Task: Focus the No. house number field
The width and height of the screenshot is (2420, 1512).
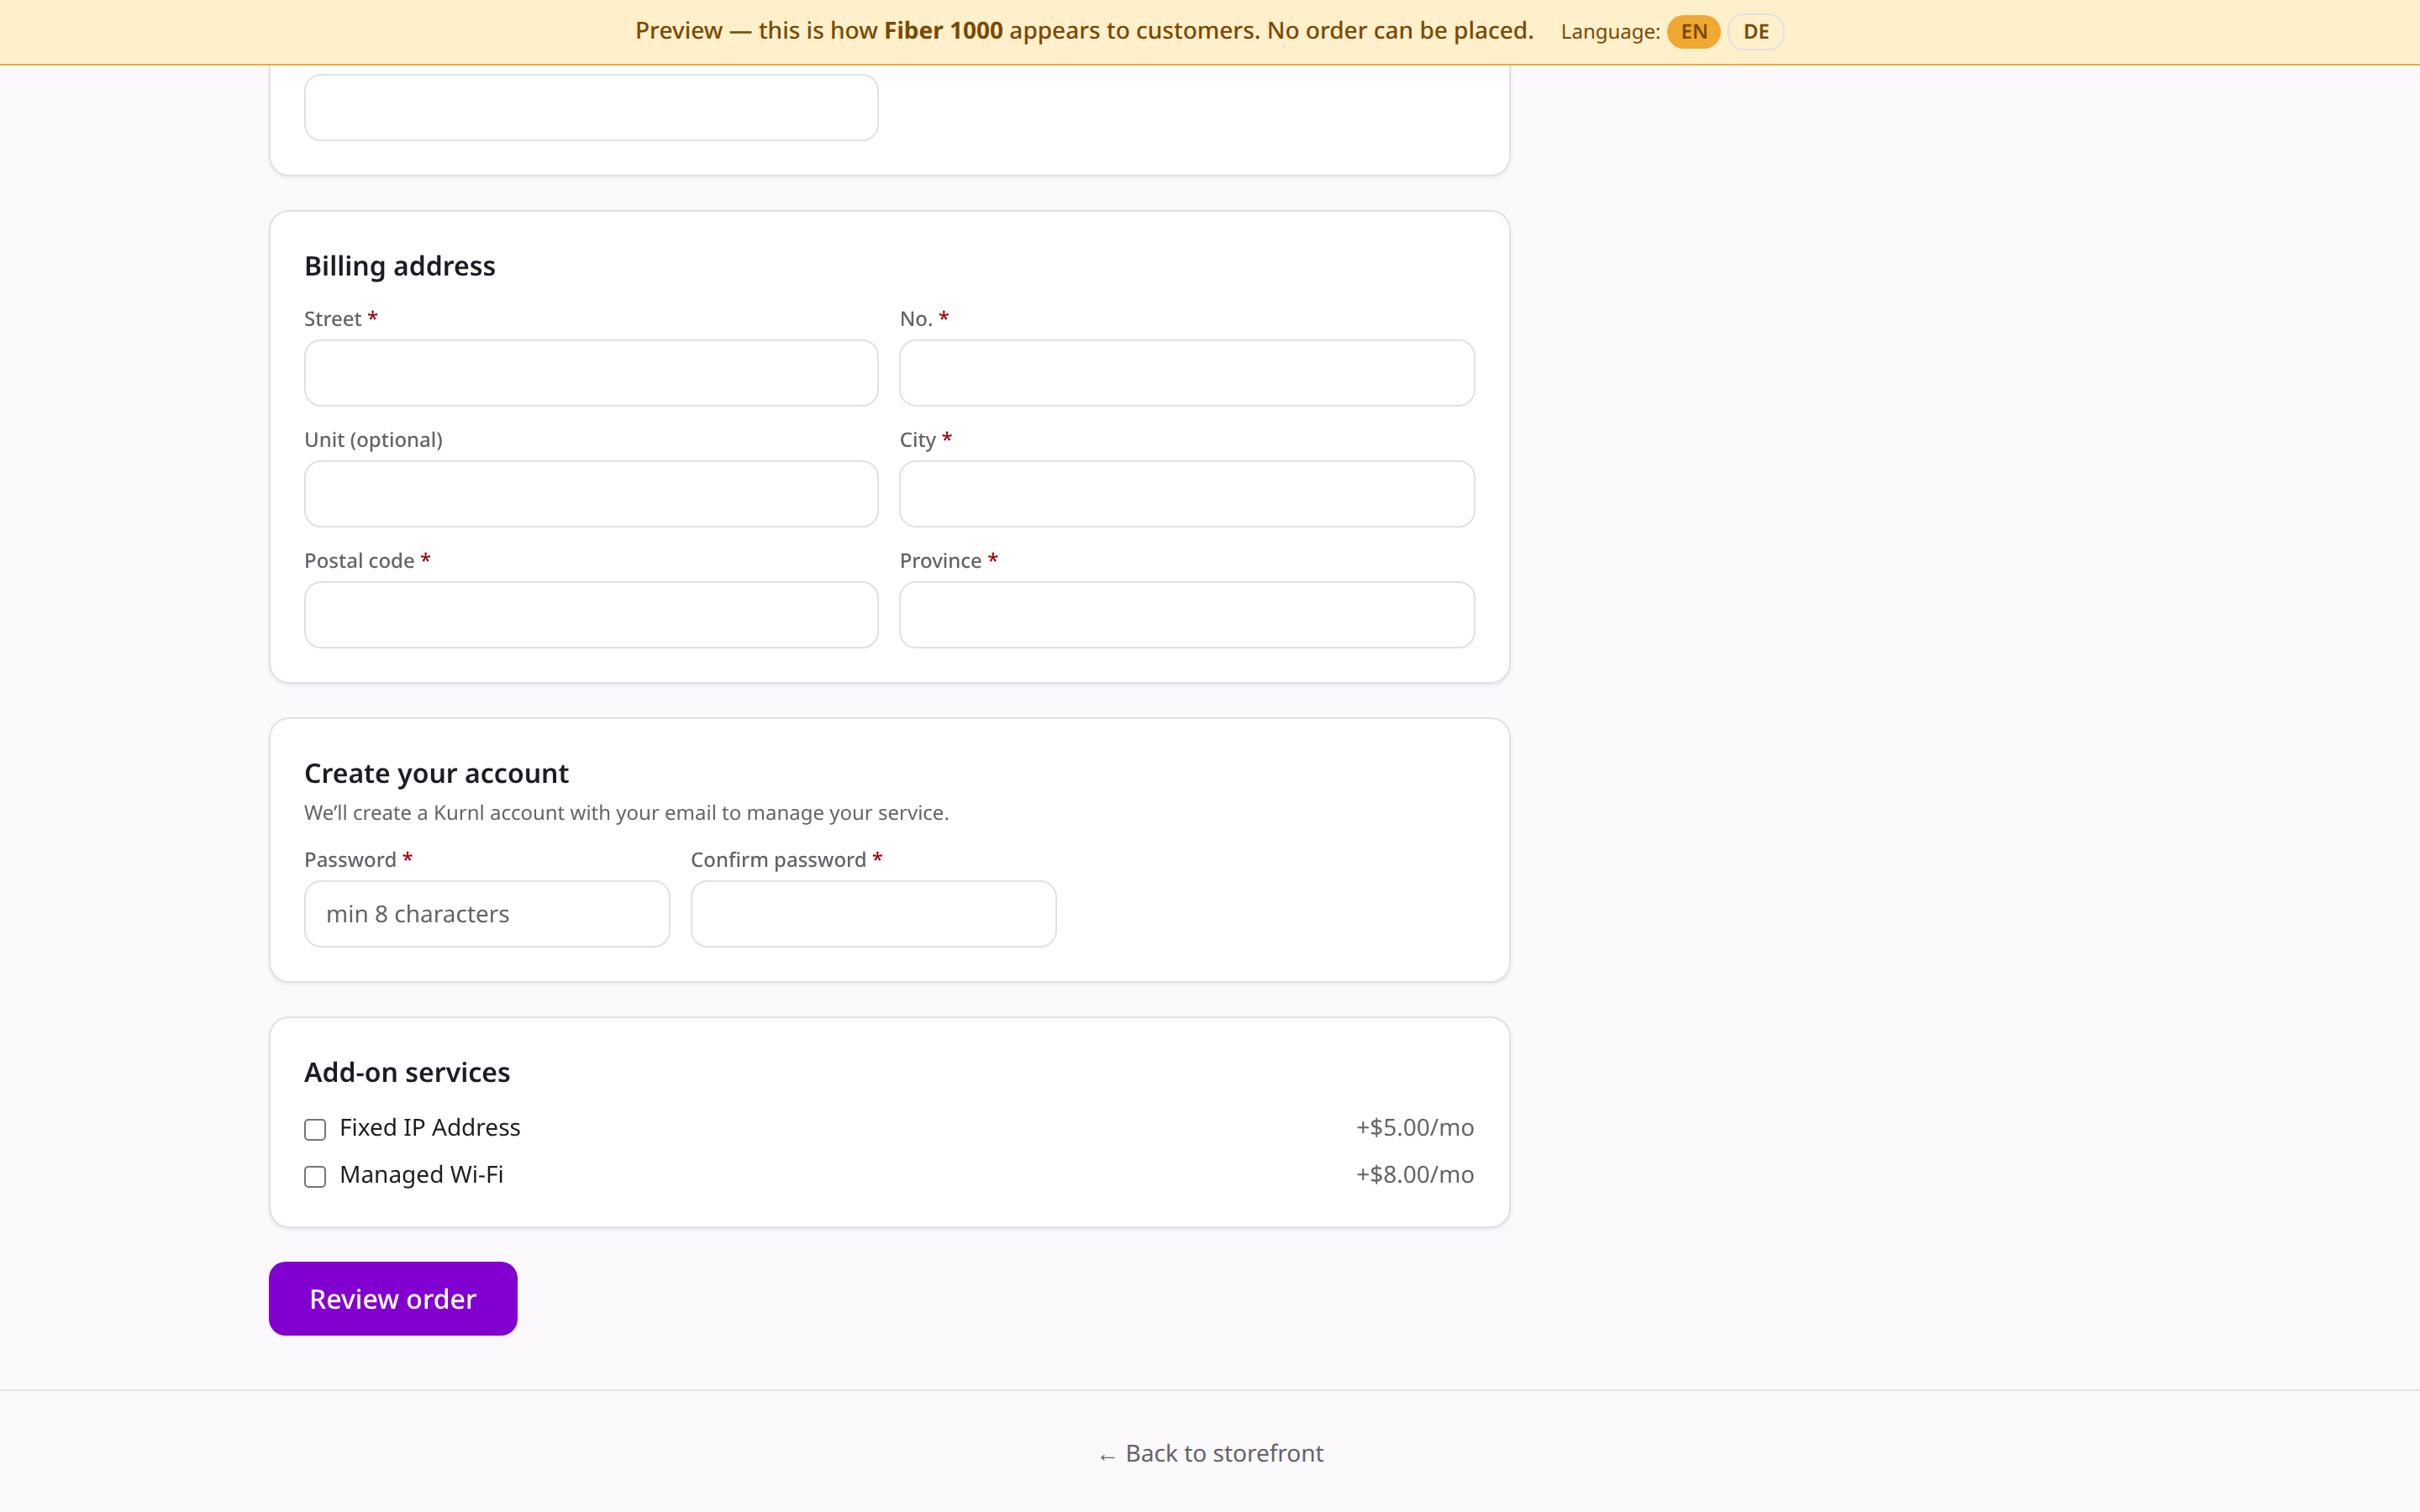Action: tap(1187, 373)
